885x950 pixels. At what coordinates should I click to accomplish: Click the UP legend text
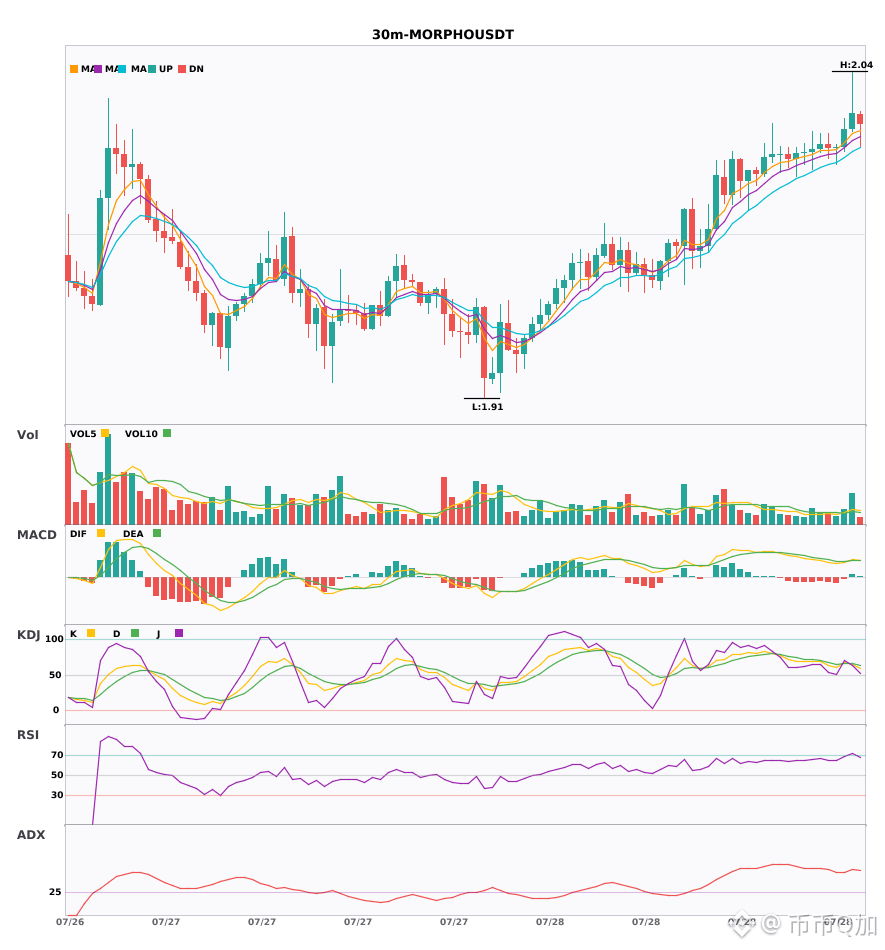tap(166, 69)
